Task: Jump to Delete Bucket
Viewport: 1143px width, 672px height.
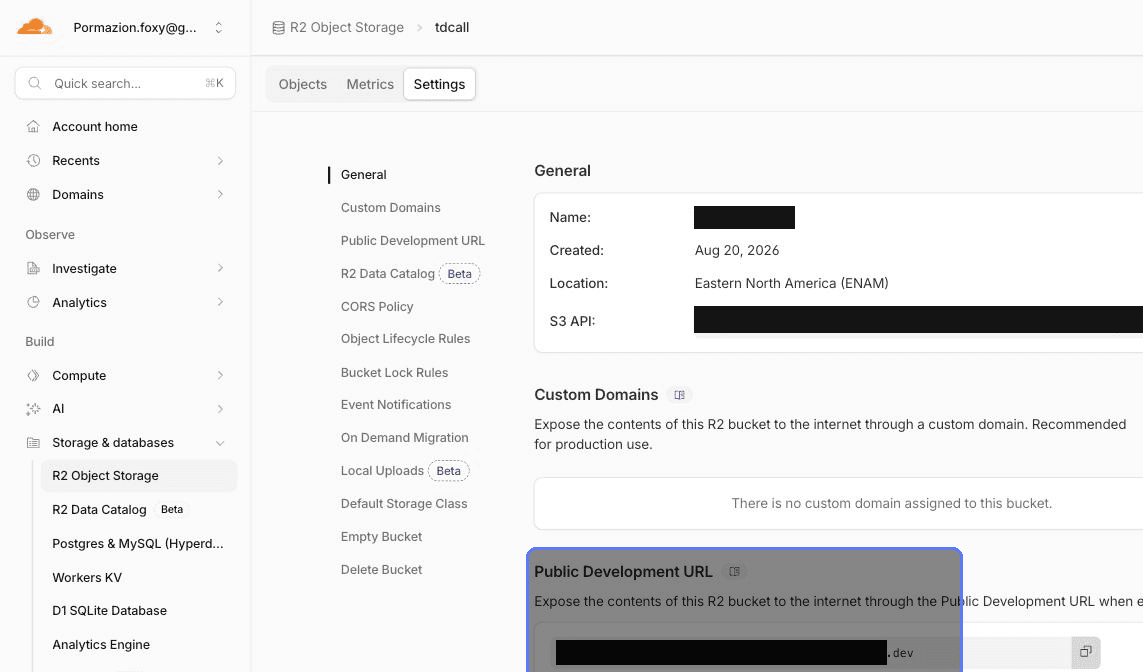Action: [381, 570]
